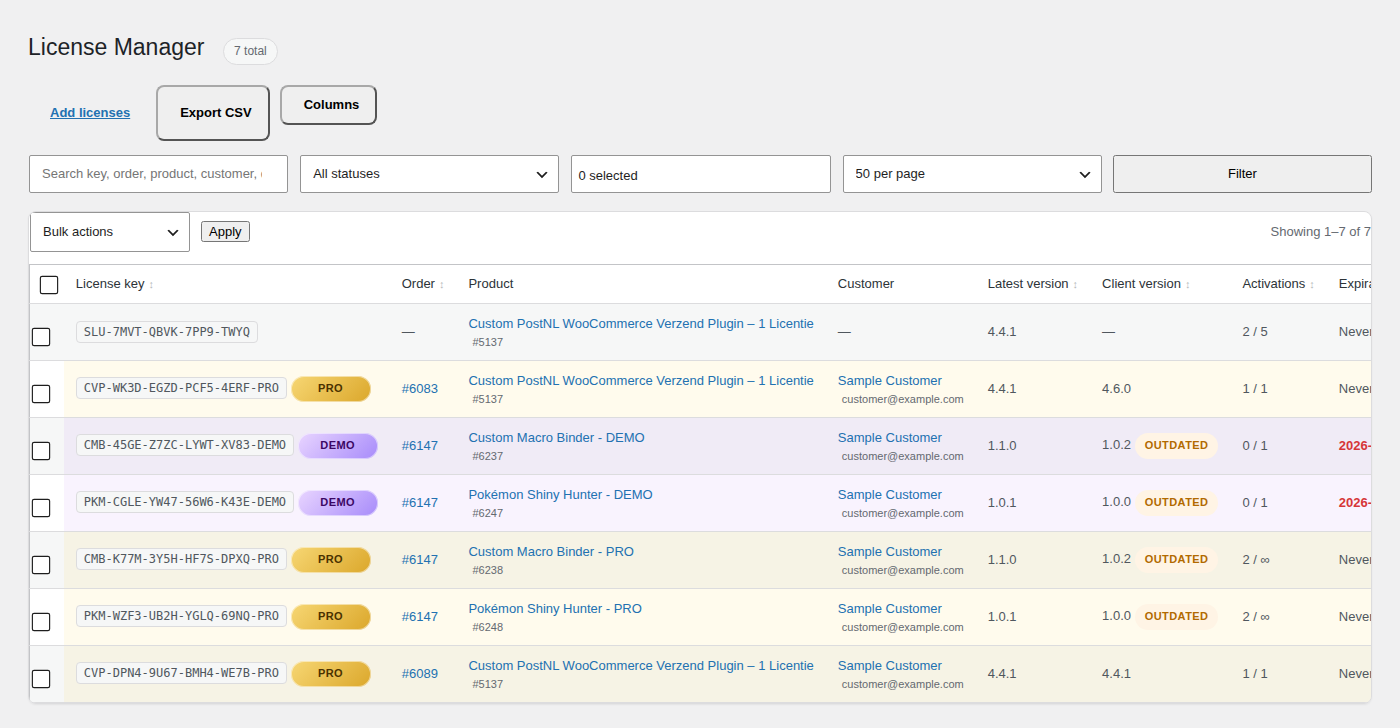Click OUTDATED badge in Custom Macro Binder - DEMO row
Screen dimensions: 1400x728
tap(1176, 446)
